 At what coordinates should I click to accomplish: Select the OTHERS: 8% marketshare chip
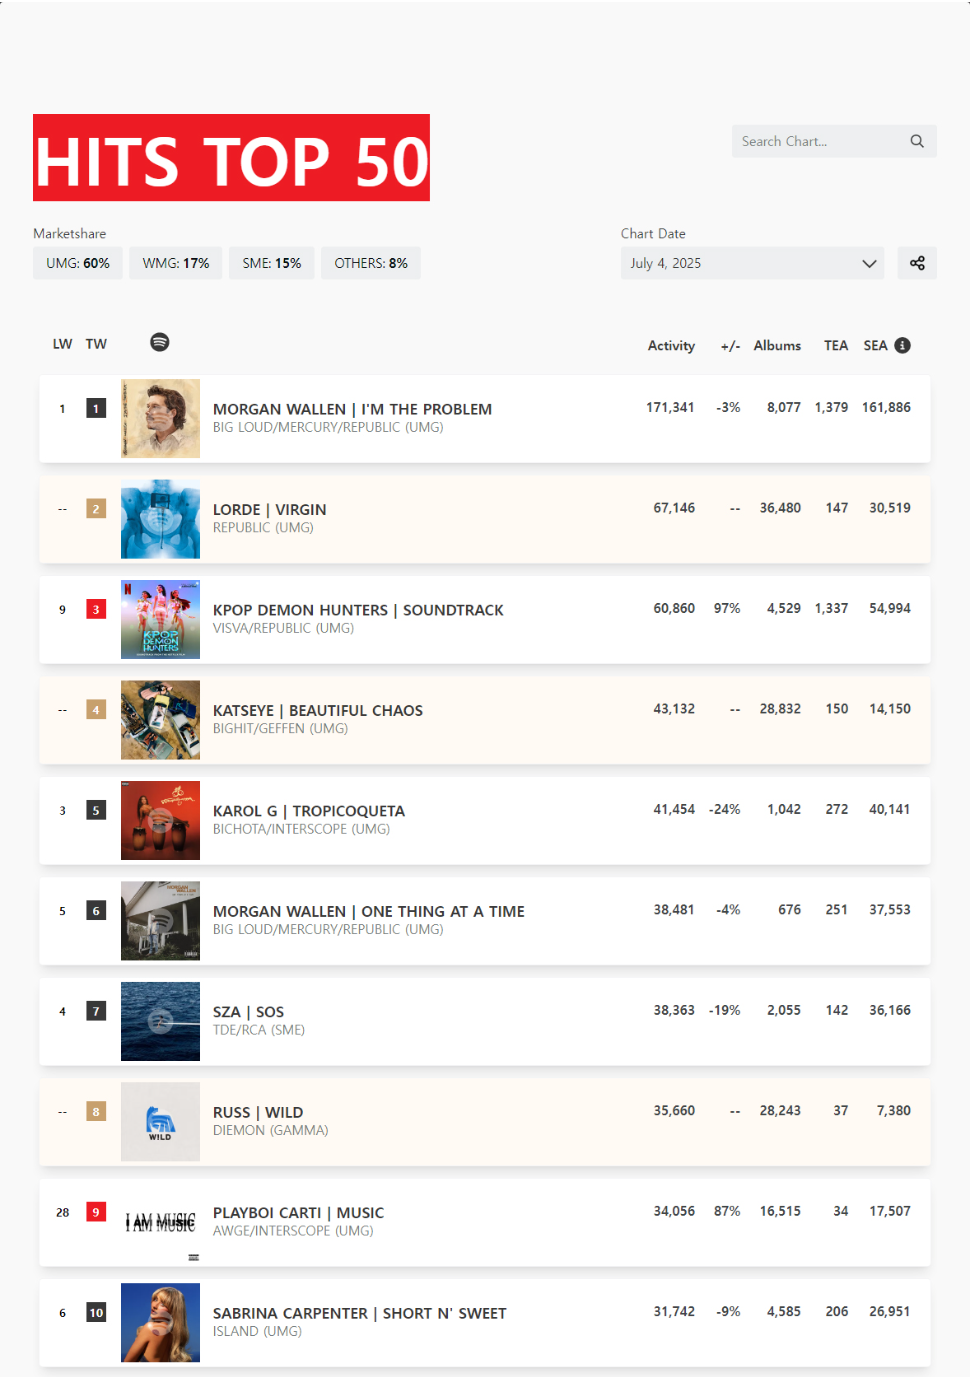coord(371,263)
